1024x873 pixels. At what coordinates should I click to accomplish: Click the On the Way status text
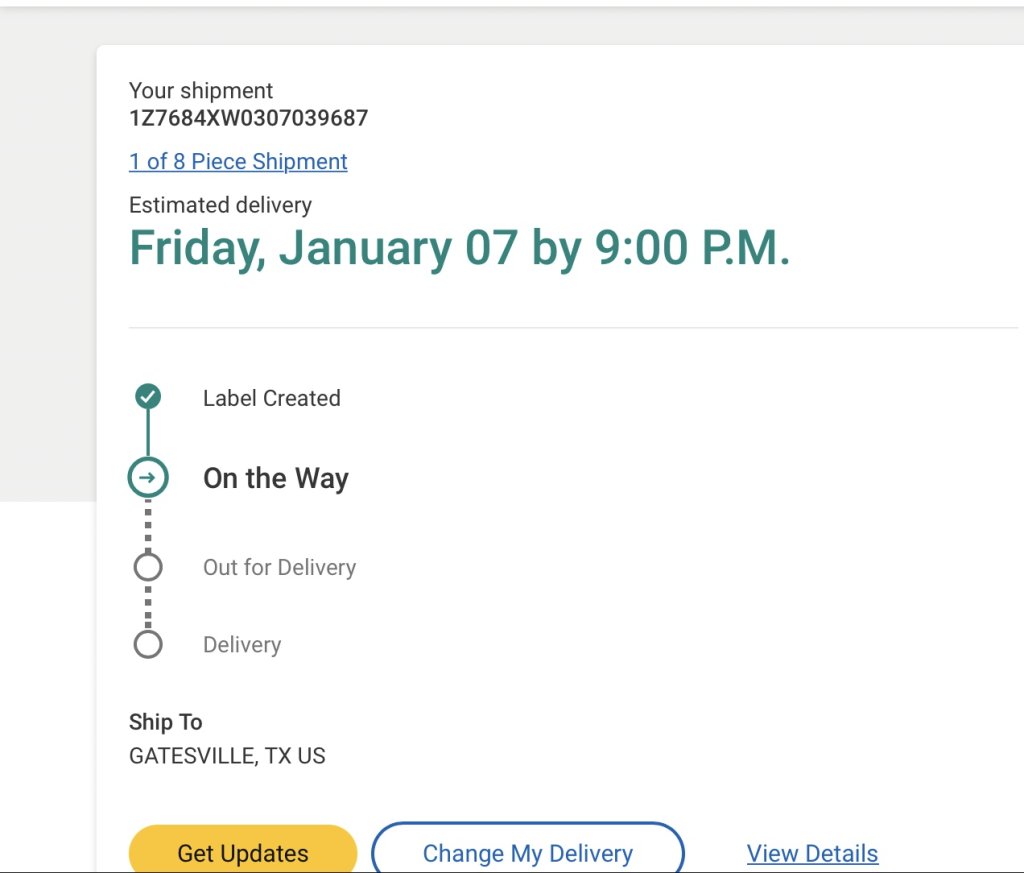coord(276,479)
